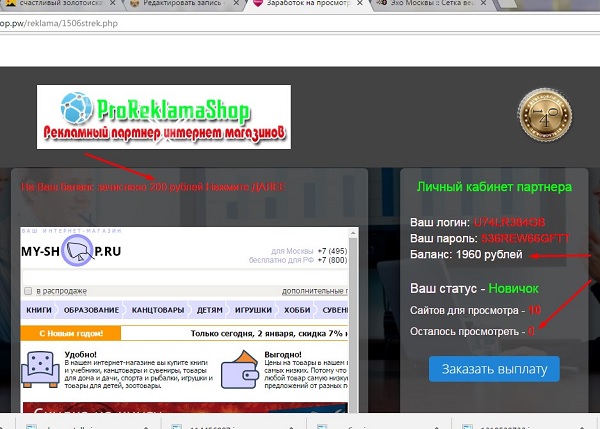
Task: Close the Заработок на просмотр tab
Action: pos(360,3)
